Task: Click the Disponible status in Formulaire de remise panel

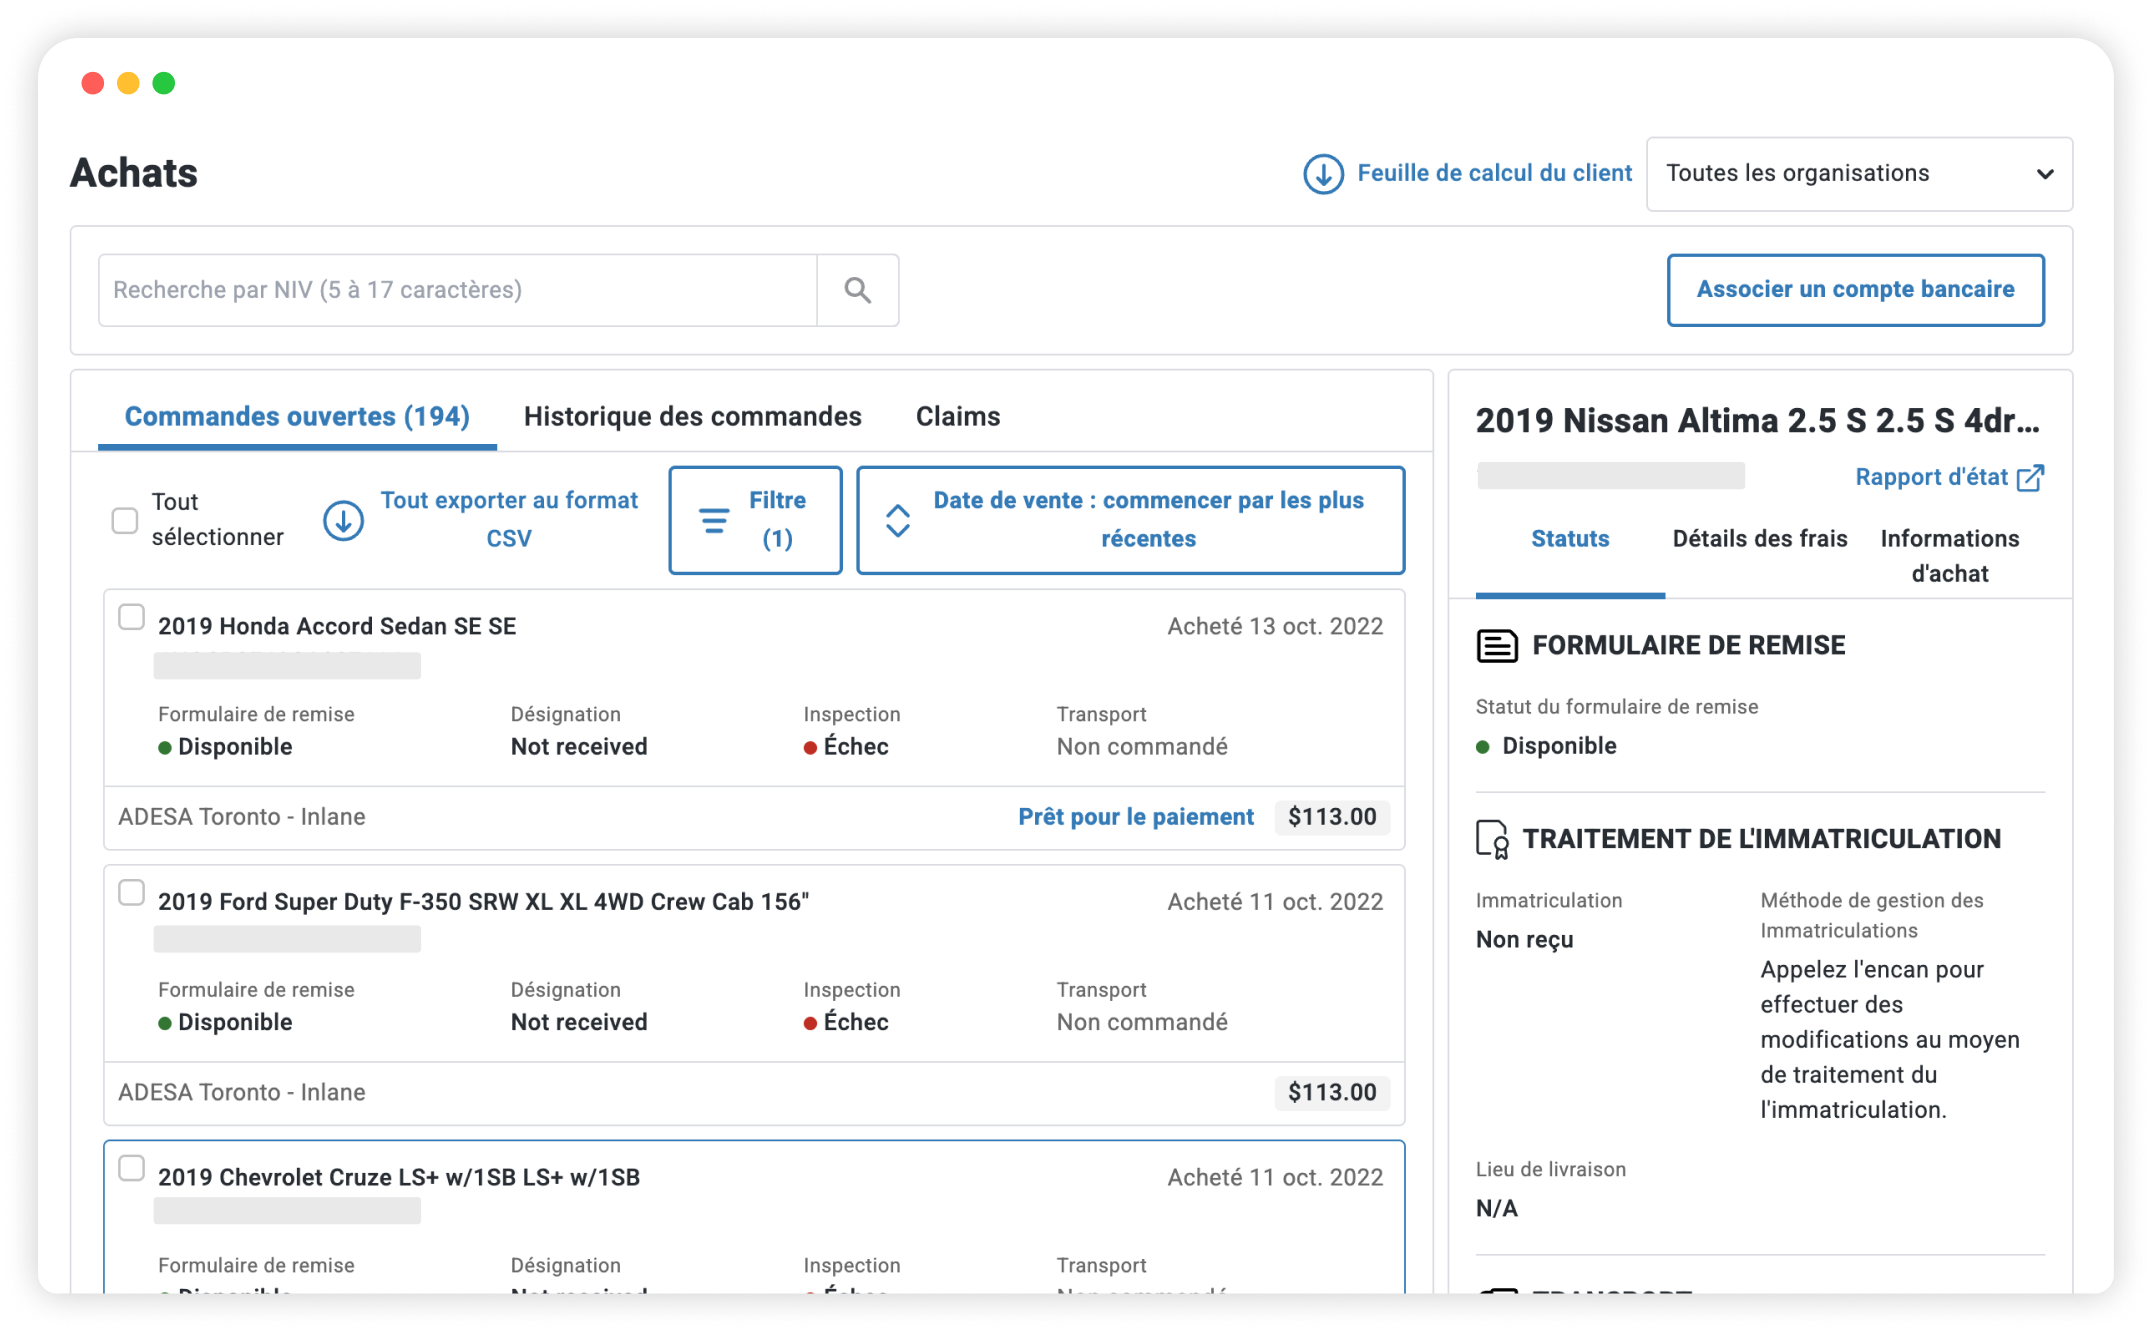Action: [1546, 746]
